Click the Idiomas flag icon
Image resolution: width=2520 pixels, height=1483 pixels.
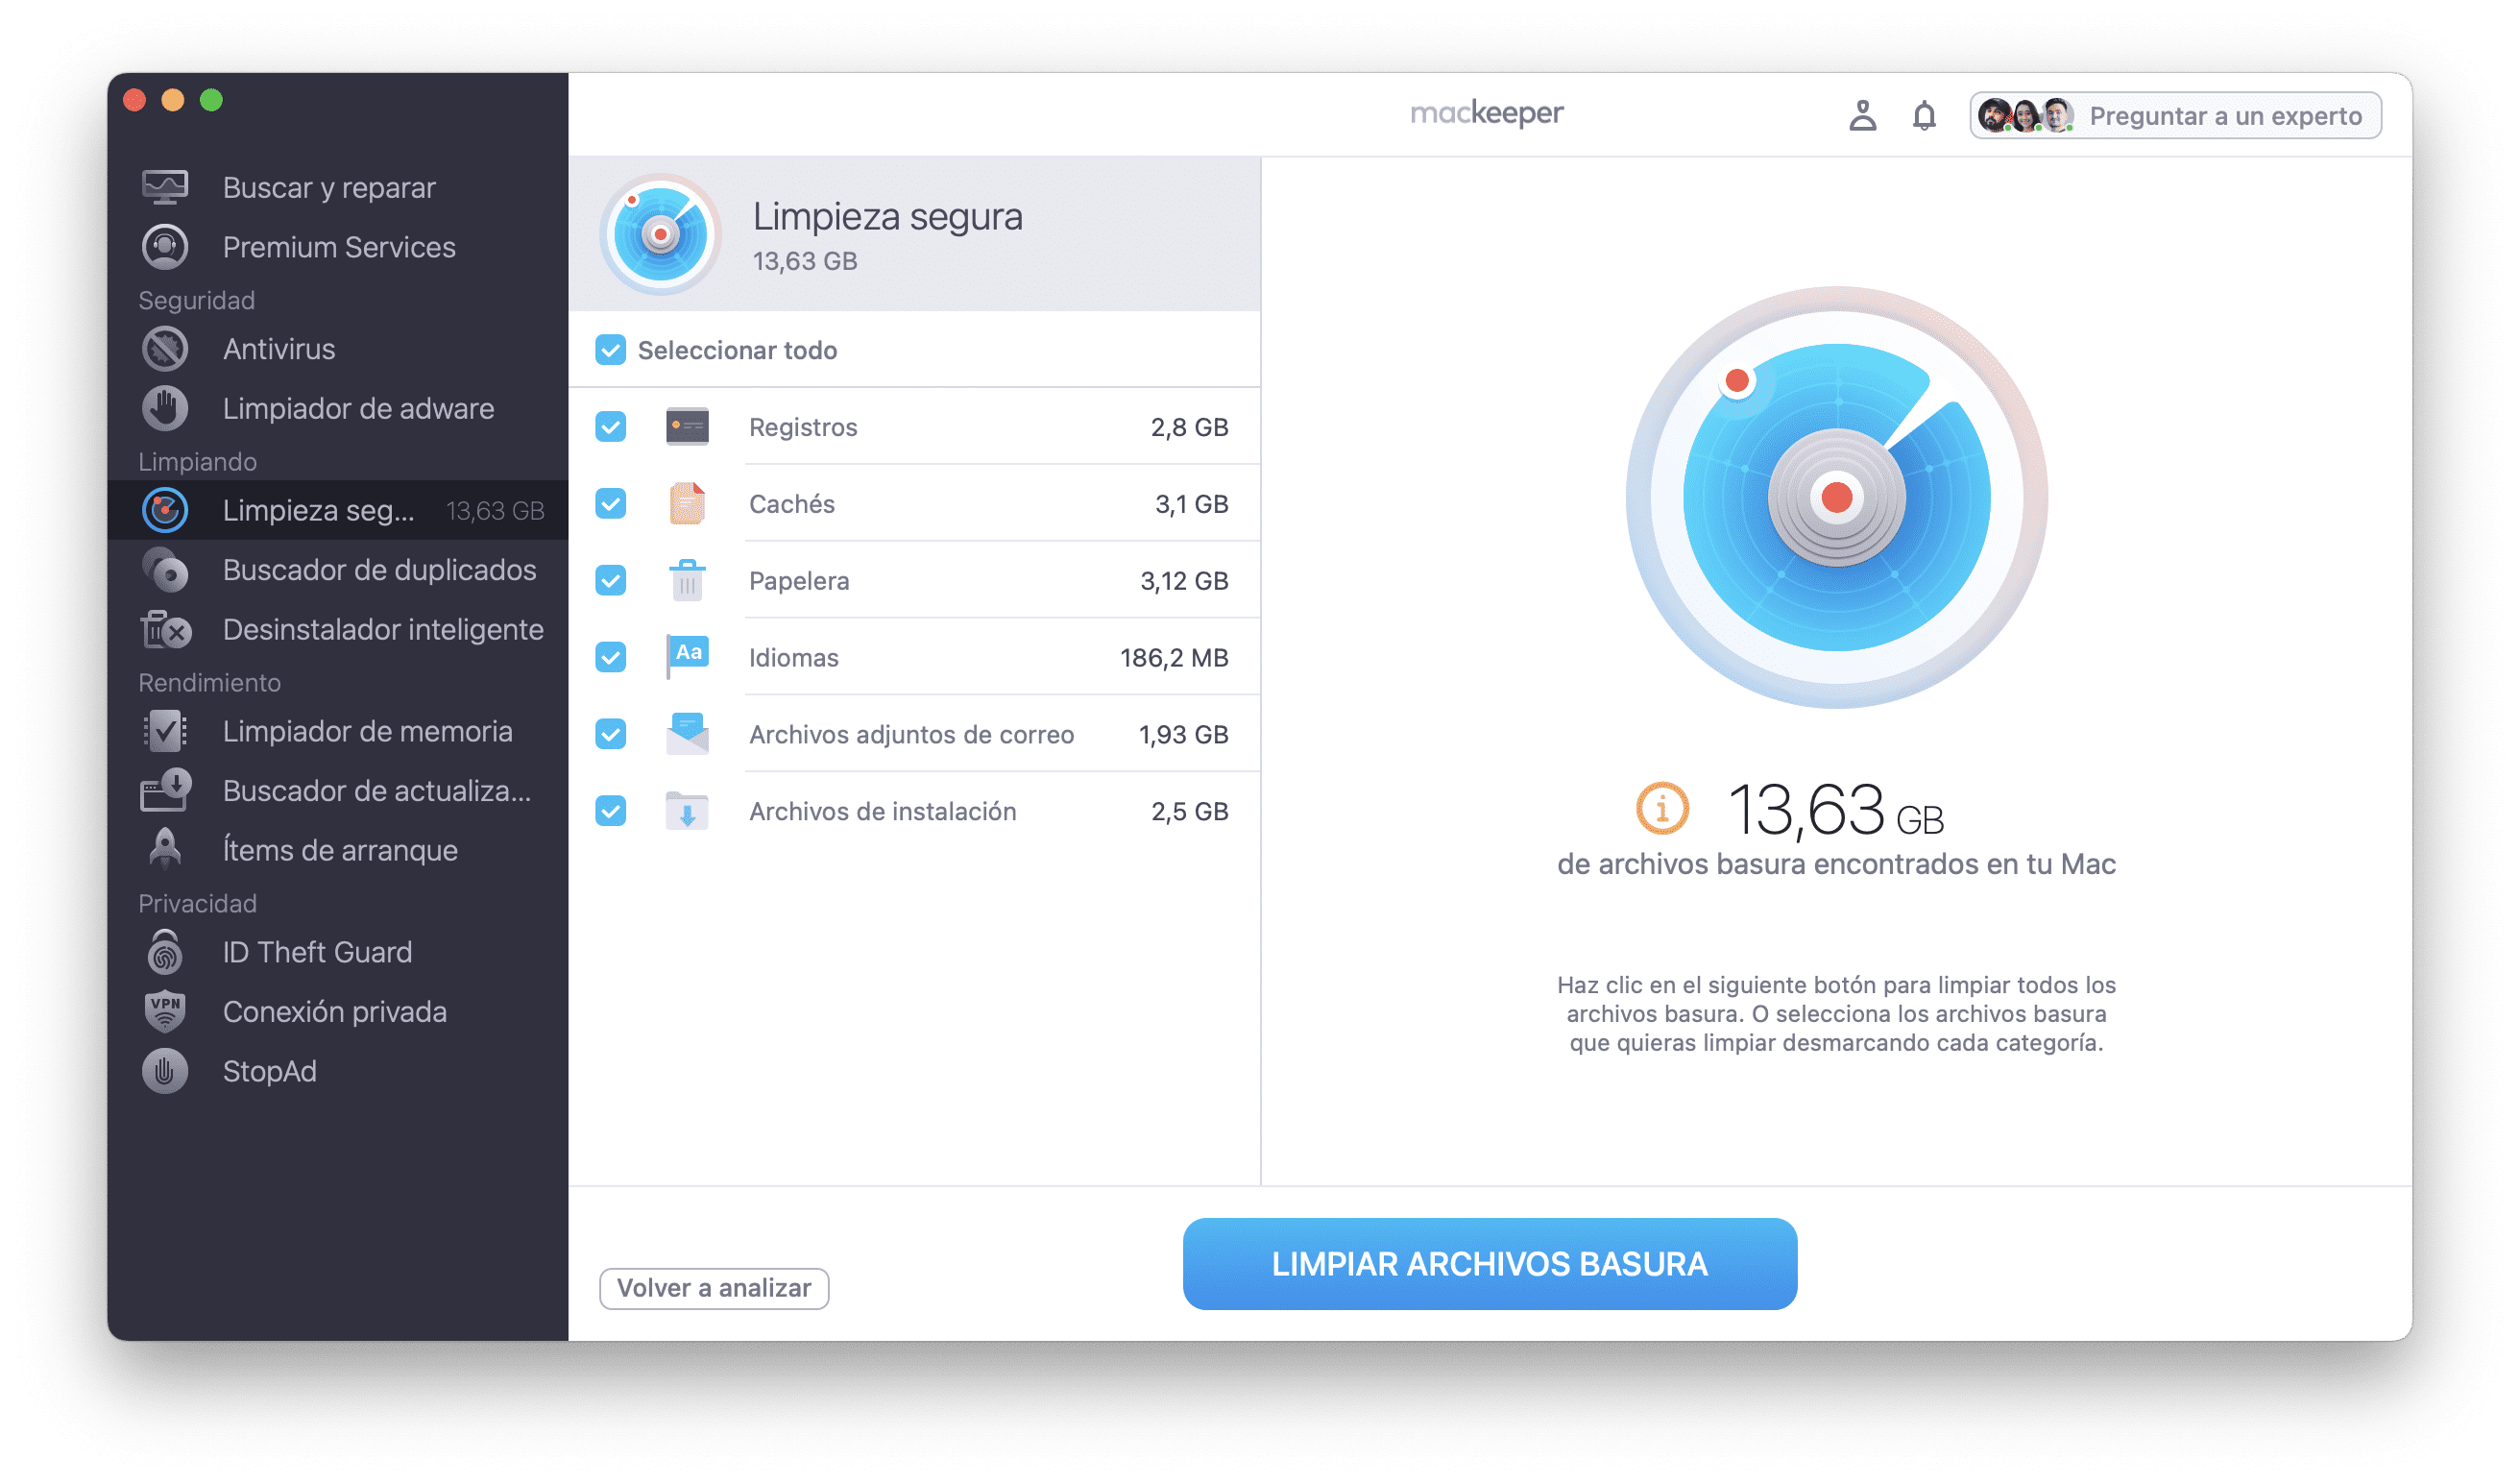click(x=687, y=657)
